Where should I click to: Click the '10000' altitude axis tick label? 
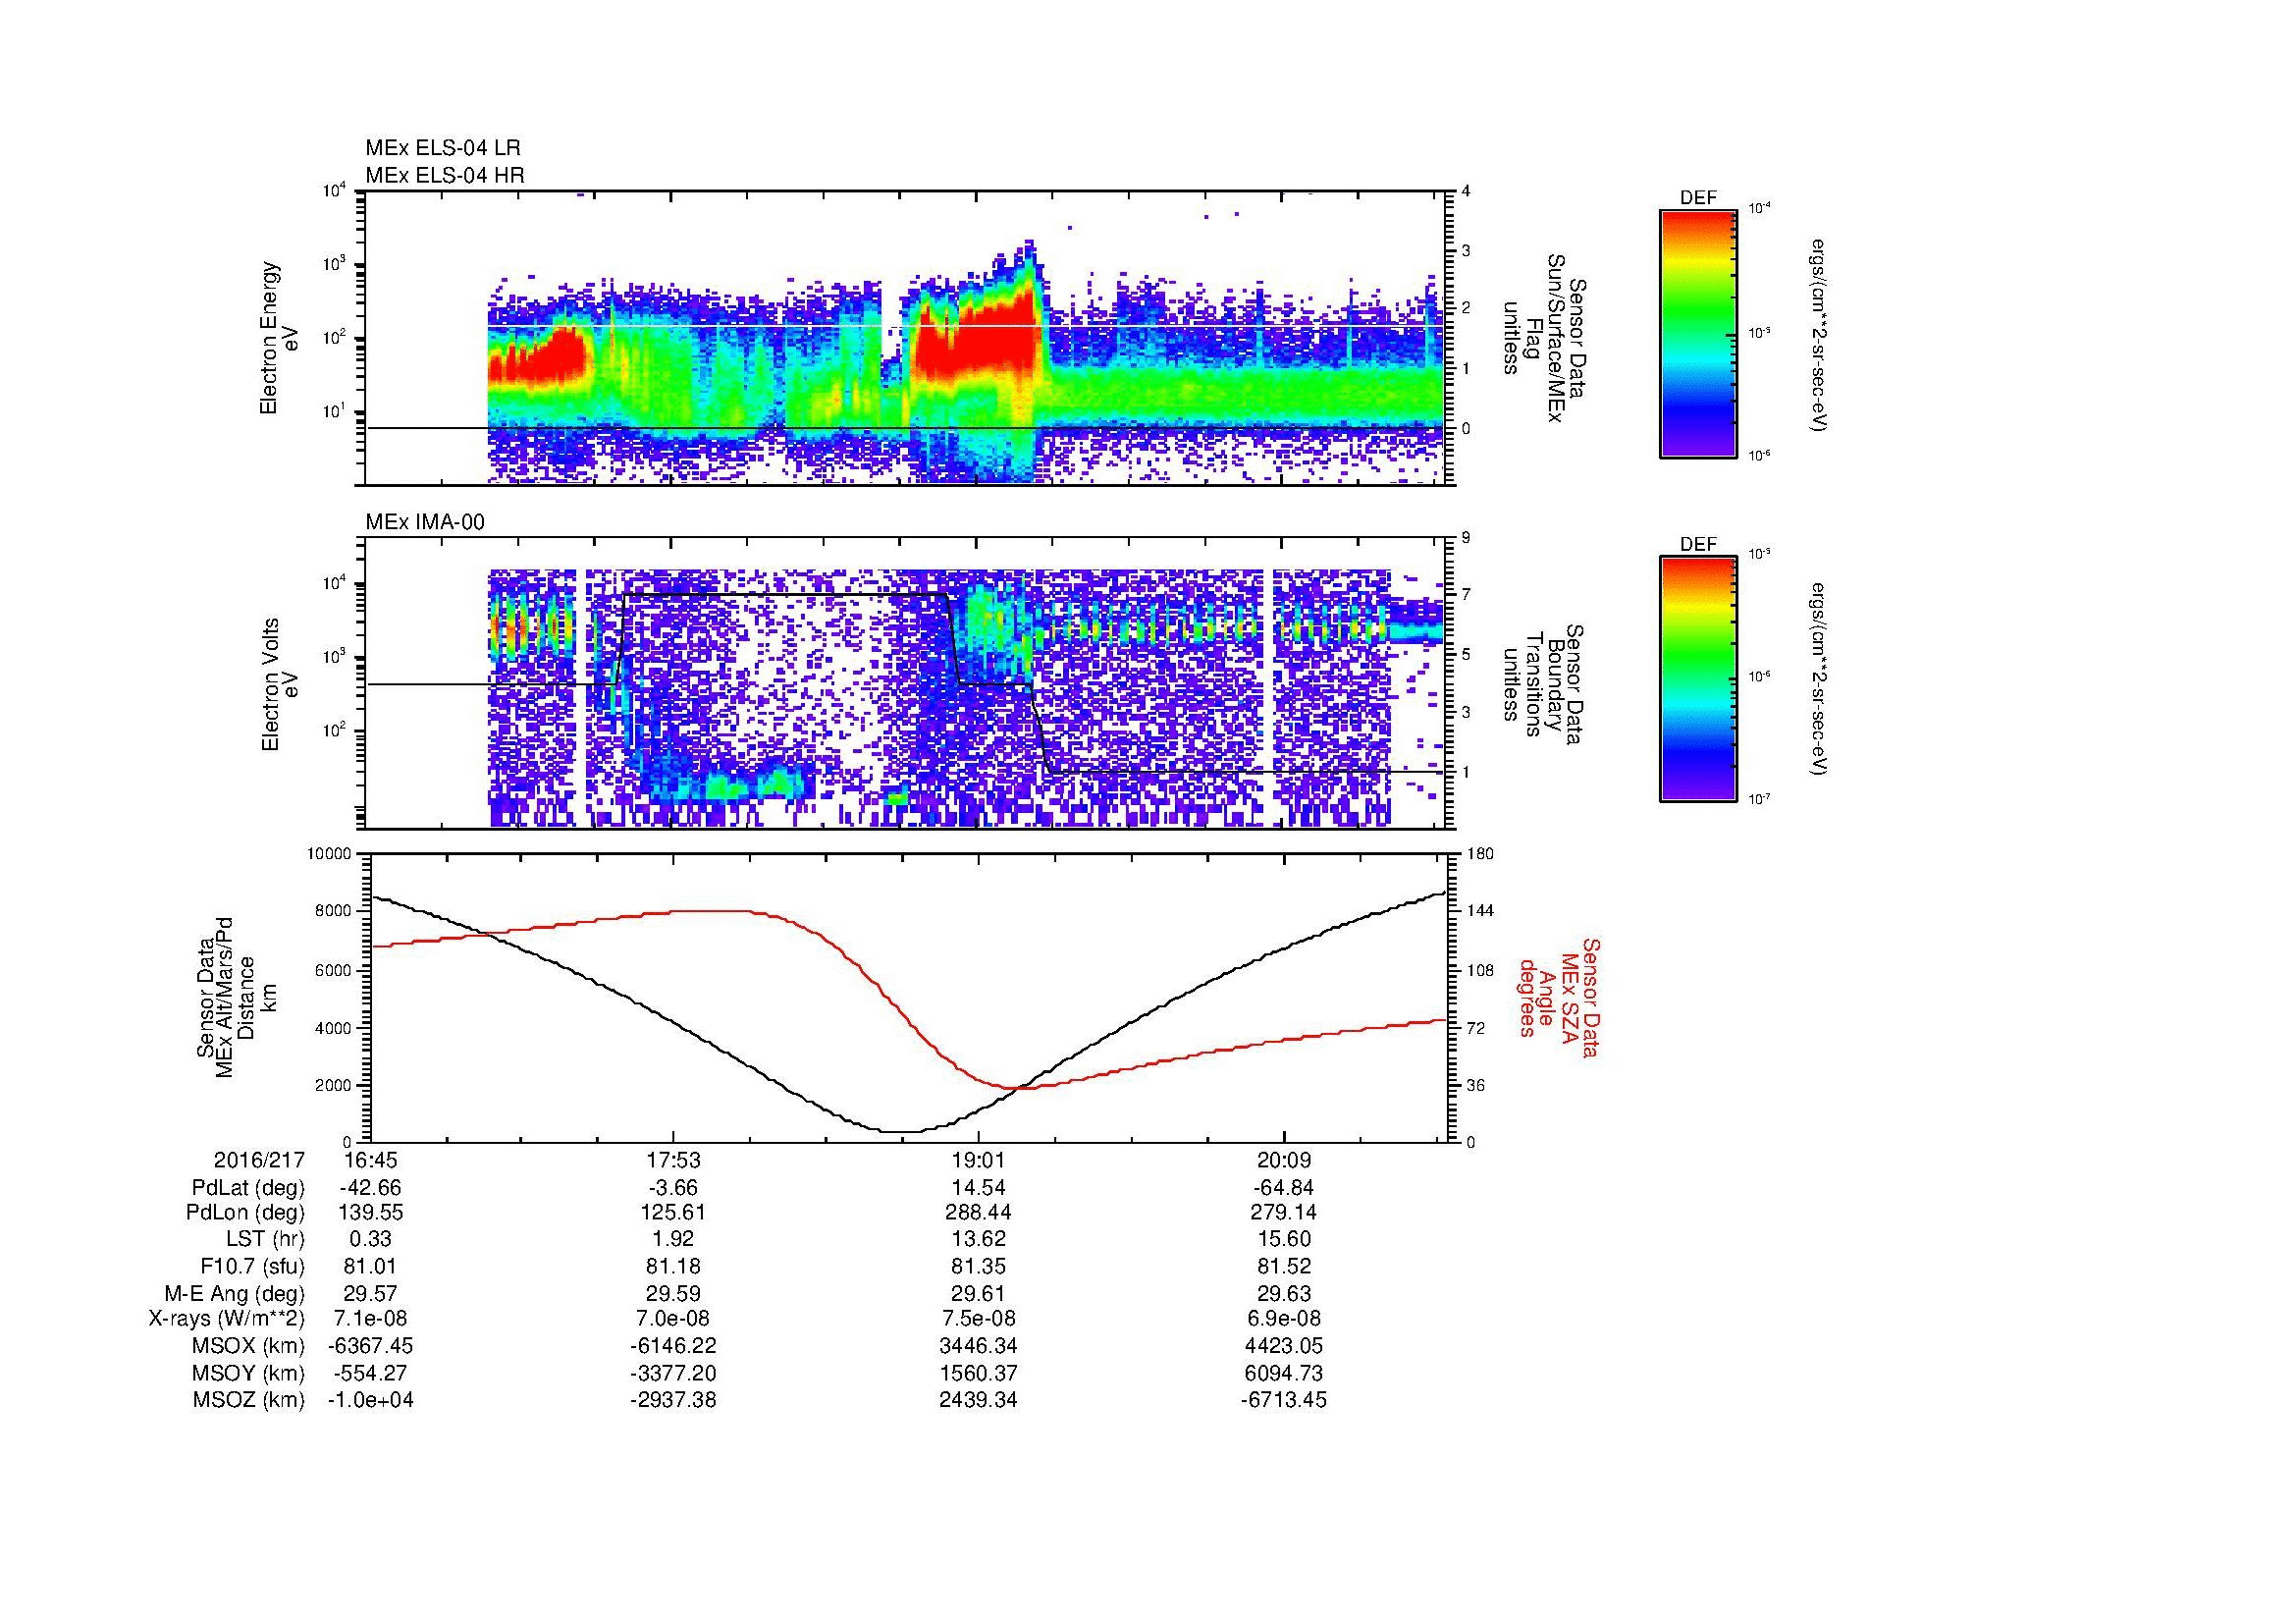[330, 854]
